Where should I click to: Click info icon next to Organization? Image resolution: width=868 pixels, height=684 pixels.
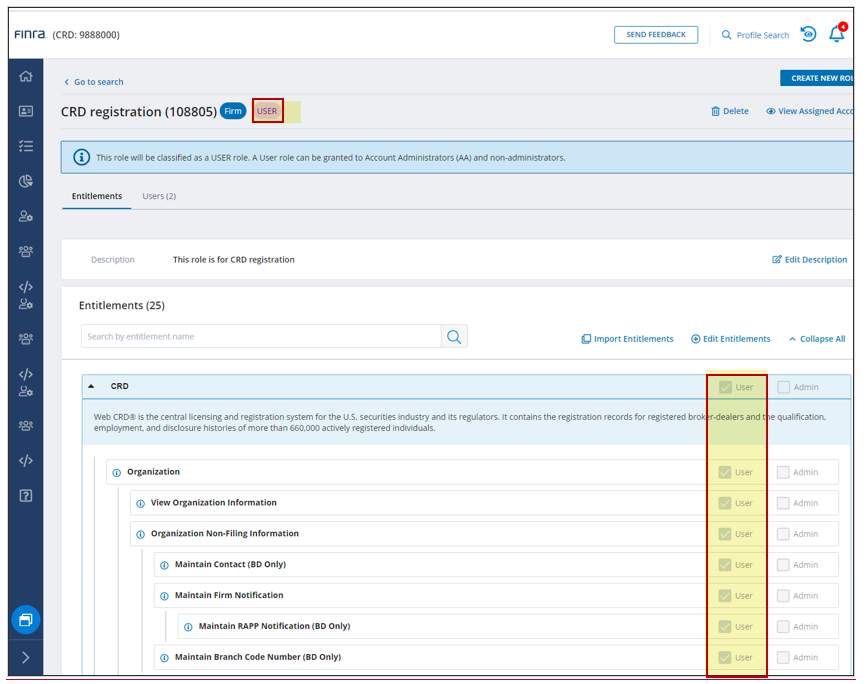pyautogui.click(x=117, y=473)
